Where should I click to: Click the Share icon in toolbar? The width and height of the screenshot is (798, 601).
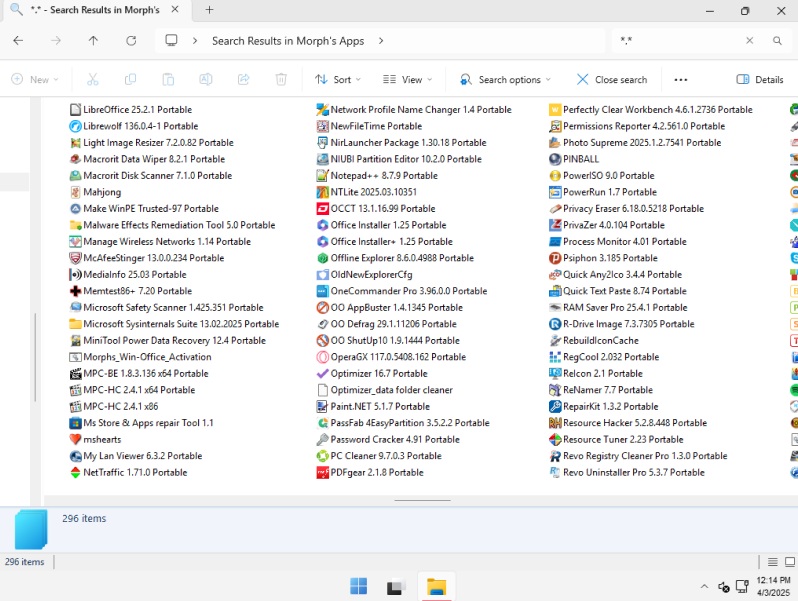[243, 79]
